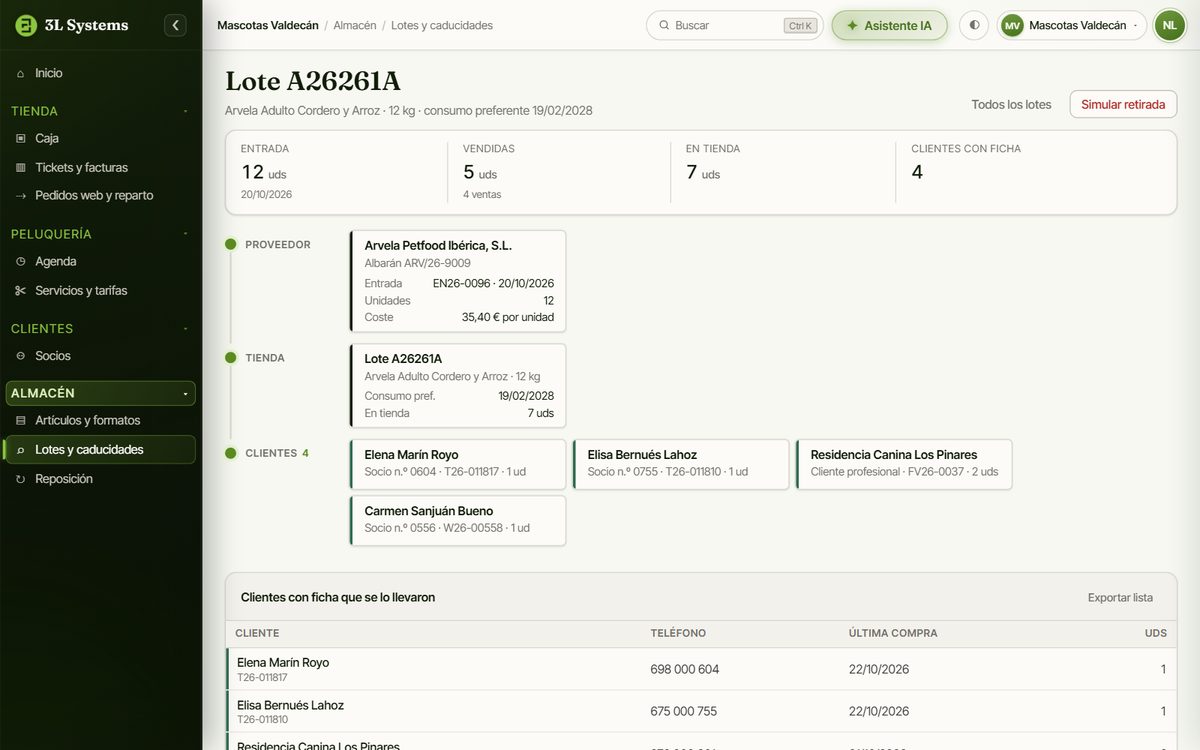Click the Almacén breadcrumb
The width and height of the screenshot is (1200, 750).
(355, 25)
